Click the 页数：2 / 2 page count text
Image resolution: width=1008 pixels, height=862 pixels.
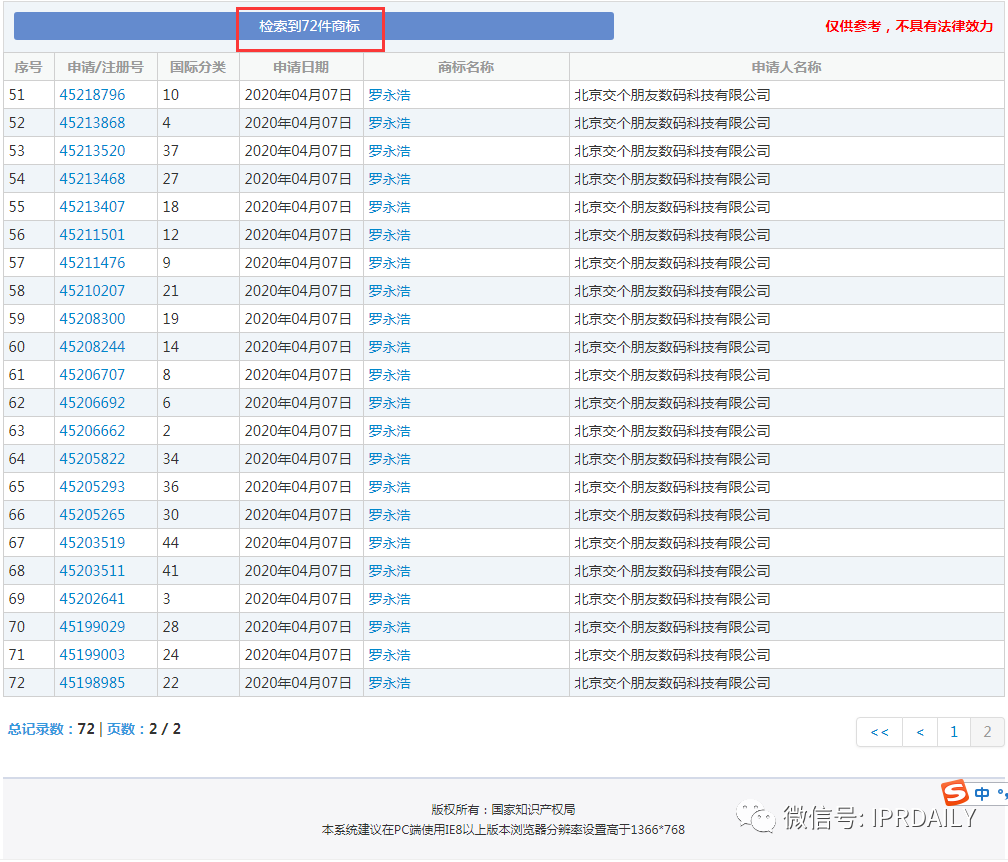144,729
